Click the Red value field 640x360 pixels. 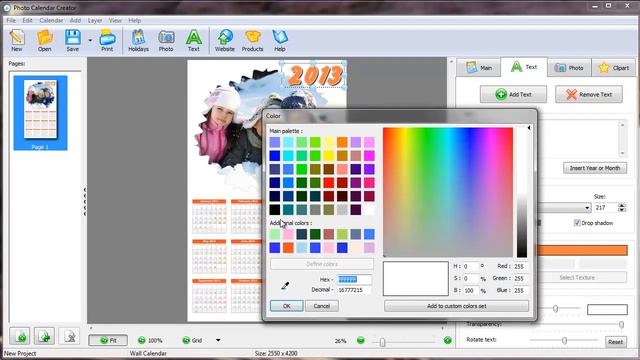pyautogui.click(x=520, y=266)
